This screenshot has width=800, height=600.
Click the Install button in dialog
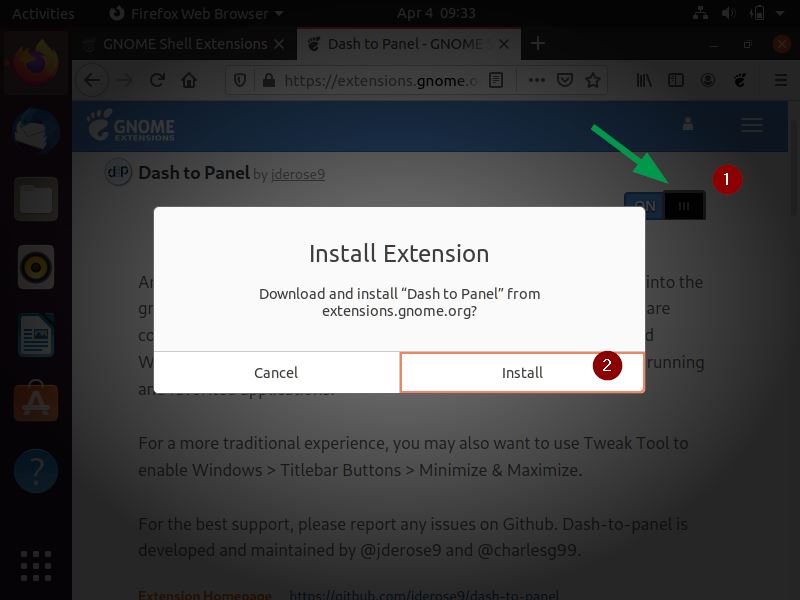pyautogui.click(x=522, y=372)
